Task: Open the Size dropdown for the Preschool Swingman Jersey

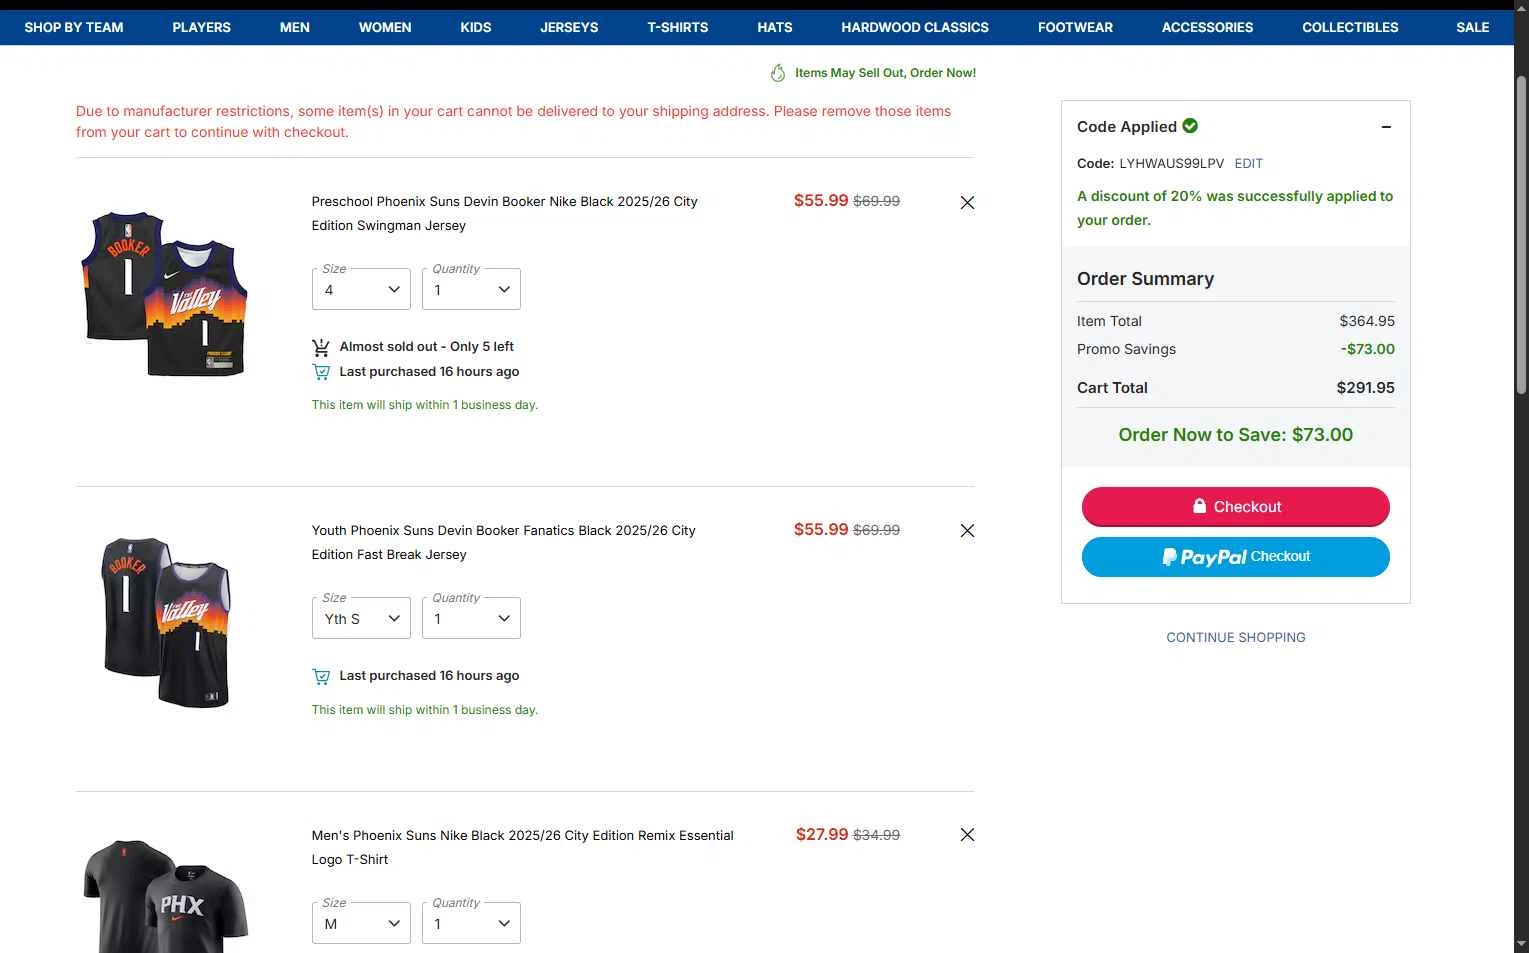Action: tap(361, 289)
